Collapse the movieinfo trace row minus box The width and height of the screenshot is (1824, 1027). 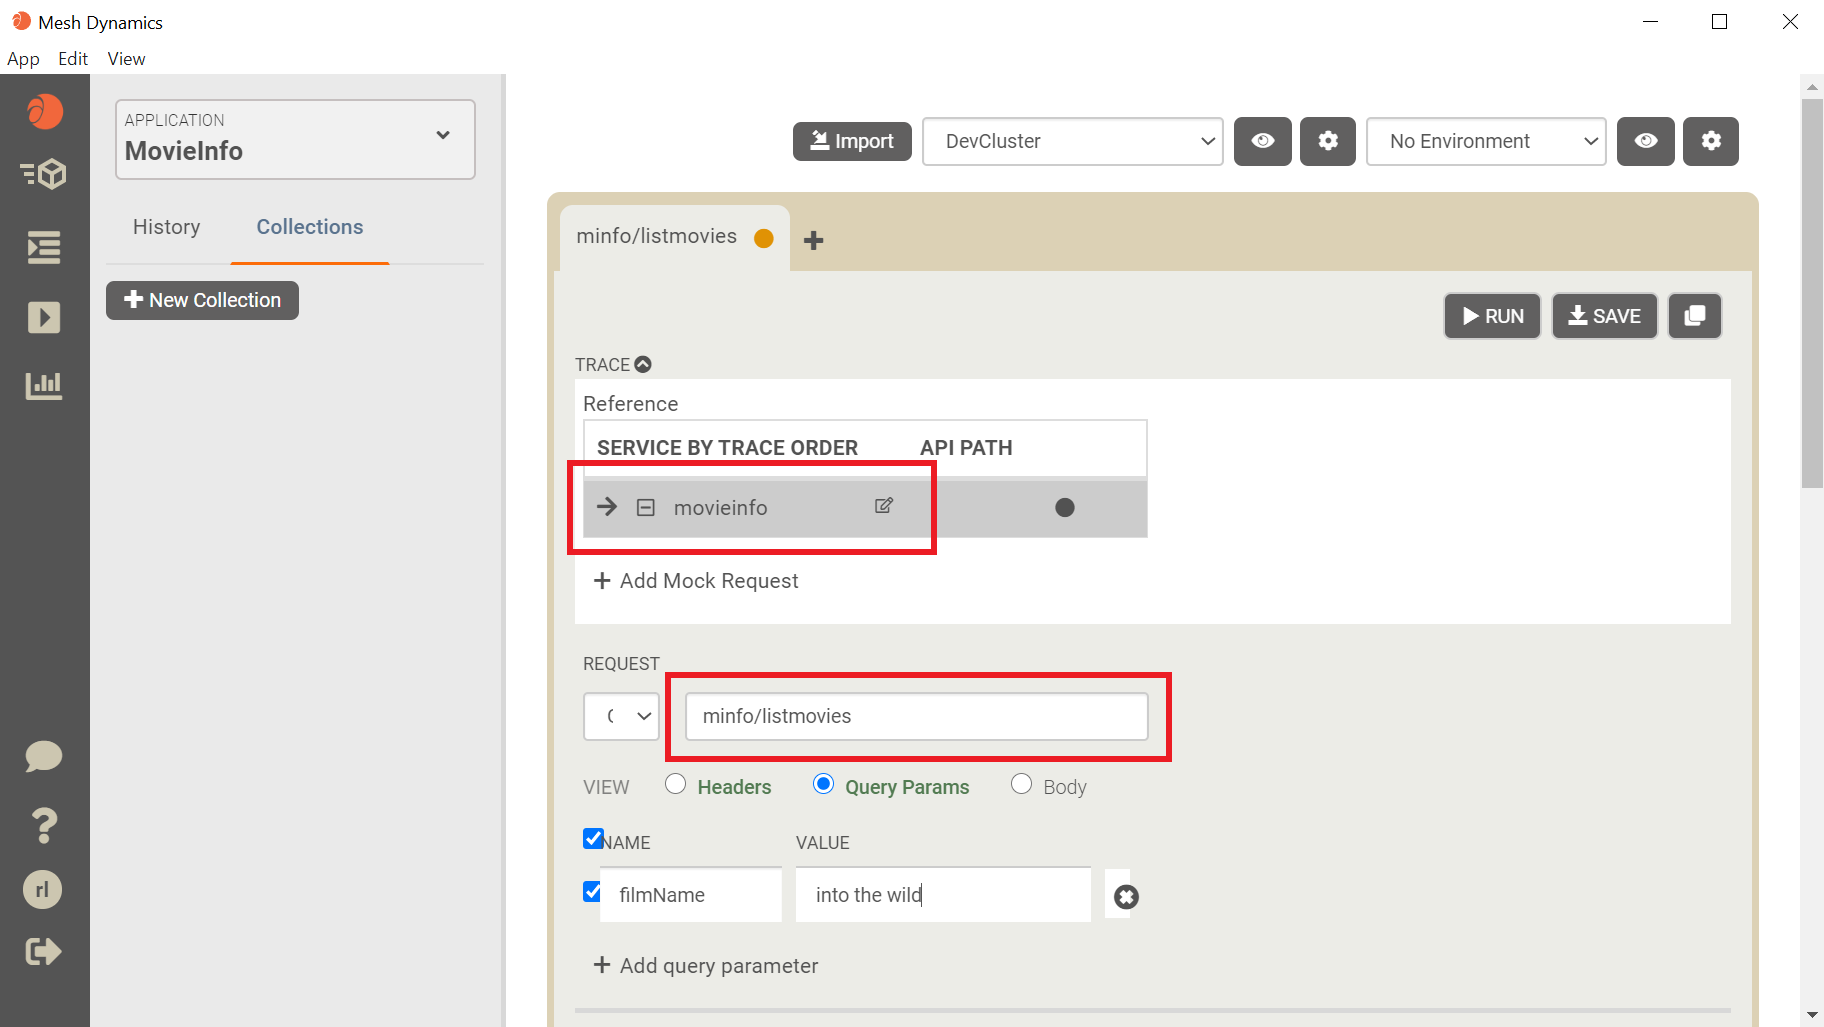point(646,508)
